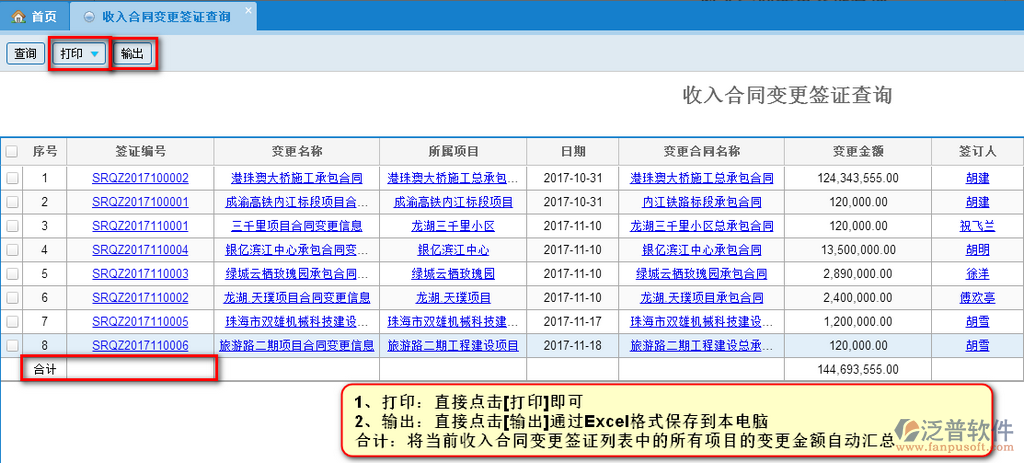Check the checkbox for row 1
This screenshot has height=463, width=1024.
(12, 178)
